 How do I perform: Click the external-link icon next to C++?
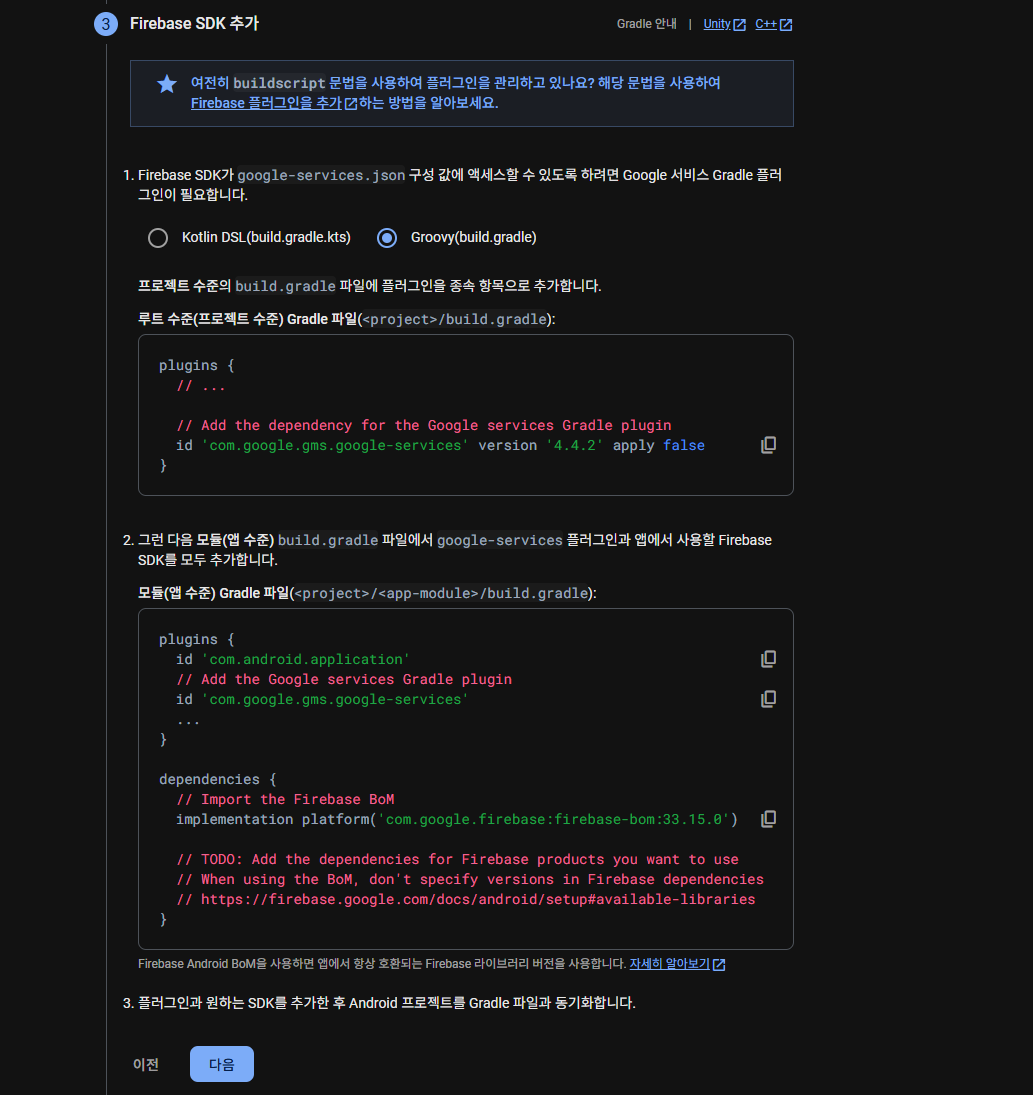786,24
